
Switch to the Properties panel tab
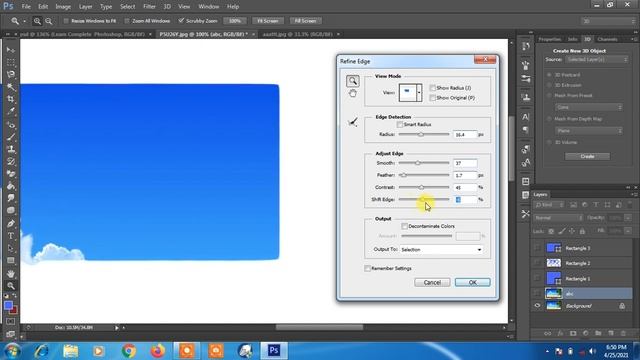550,39
